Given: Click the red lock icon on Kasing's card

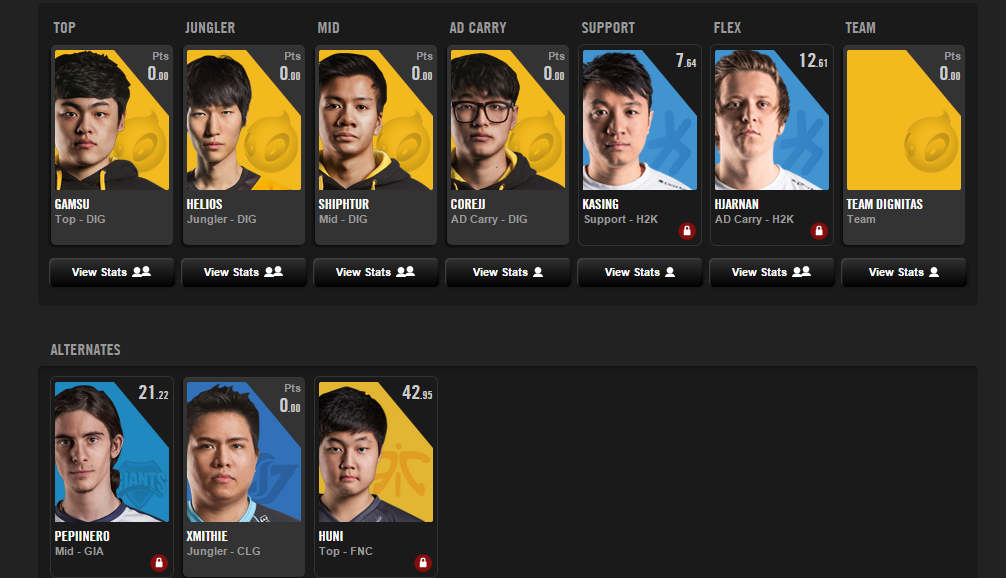Looking at the screenshot, I should click(x=686, y=231).
